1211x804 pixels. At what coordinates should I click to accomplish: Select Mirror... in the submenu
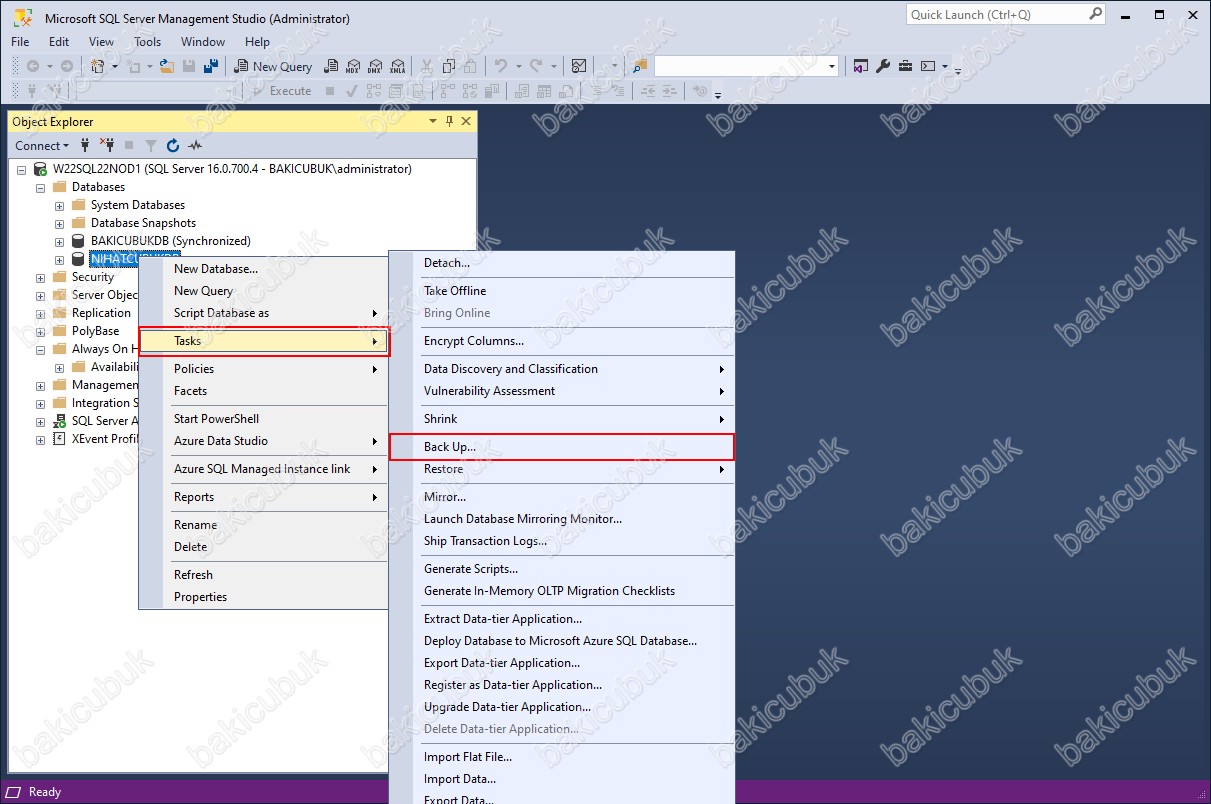point(562,497)
